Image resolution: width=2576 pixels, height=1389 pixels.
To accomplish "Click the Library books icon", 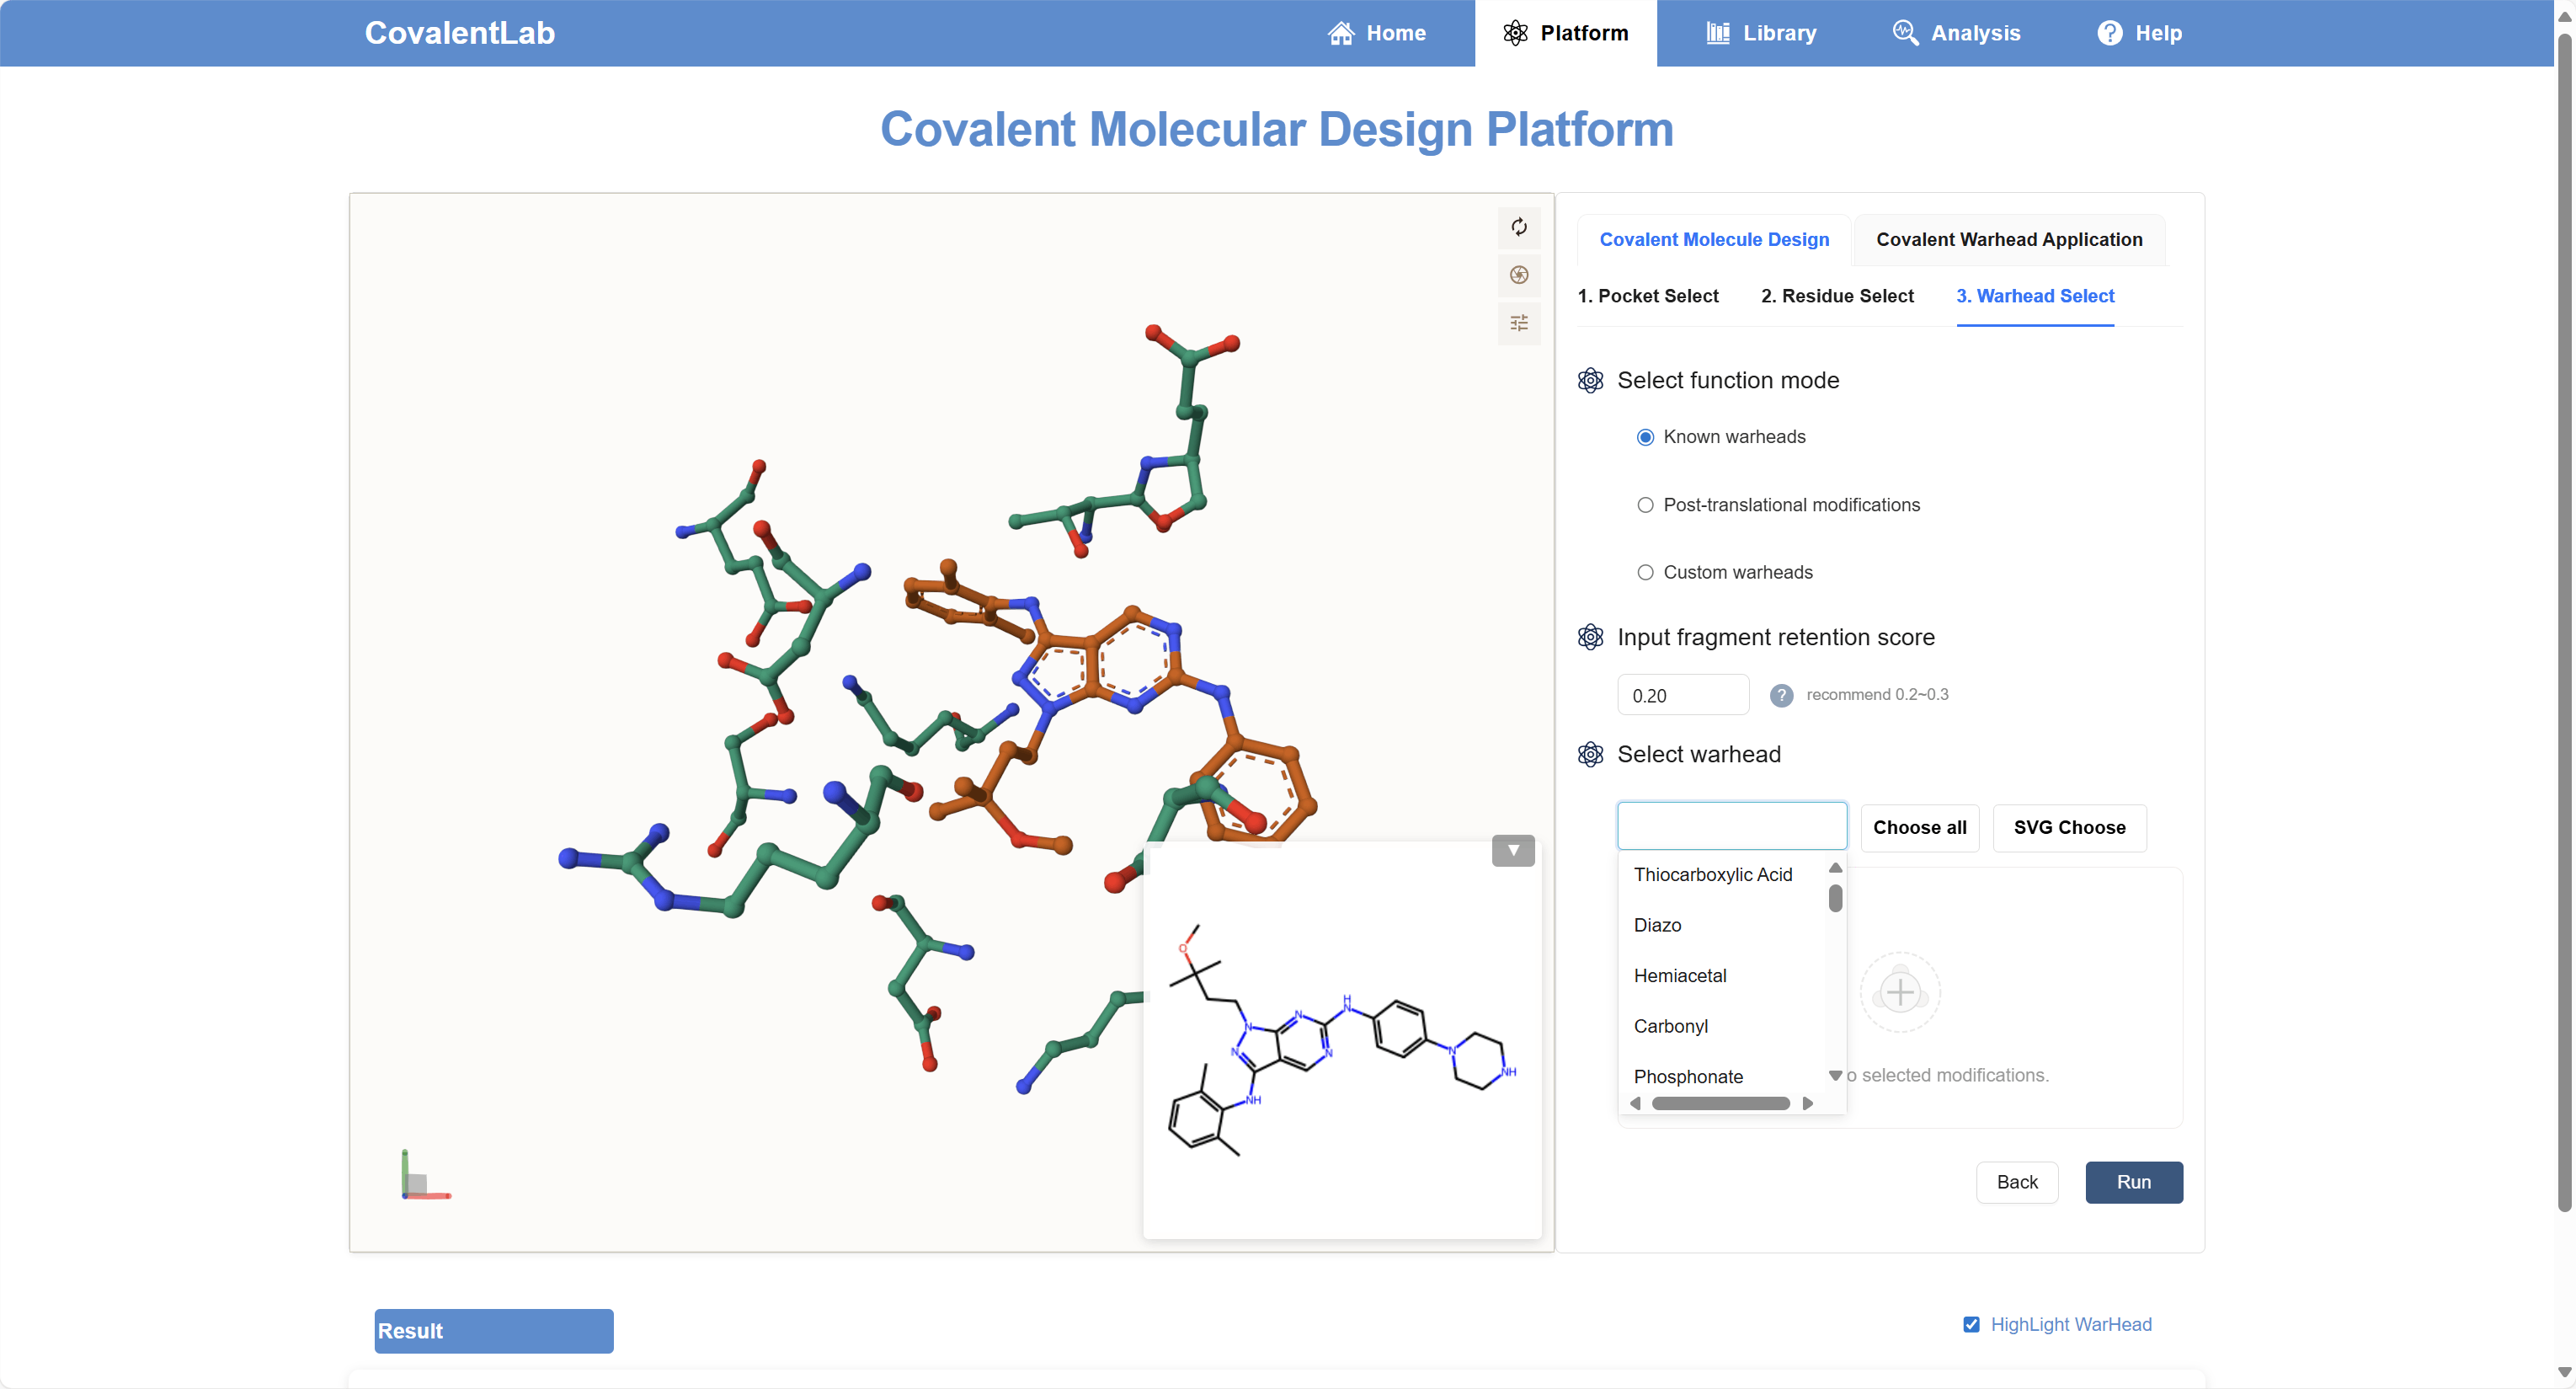I will coord(1717,33).
